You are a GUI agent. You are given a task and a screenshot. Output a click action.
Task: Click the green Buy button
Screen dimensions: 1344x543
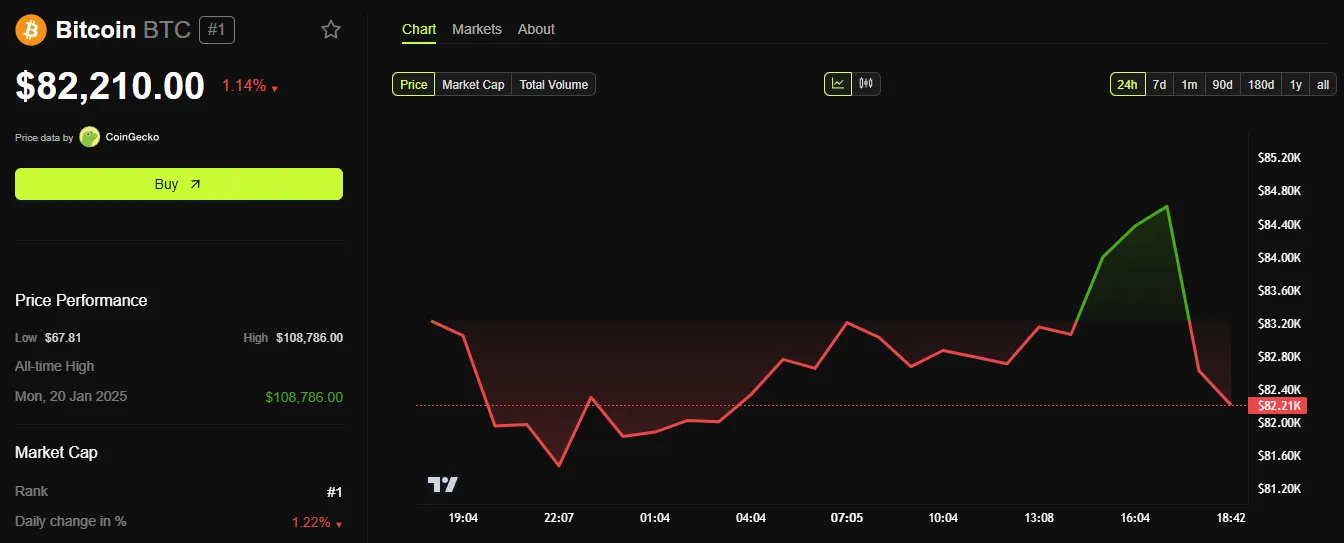(x=179, y=184)
